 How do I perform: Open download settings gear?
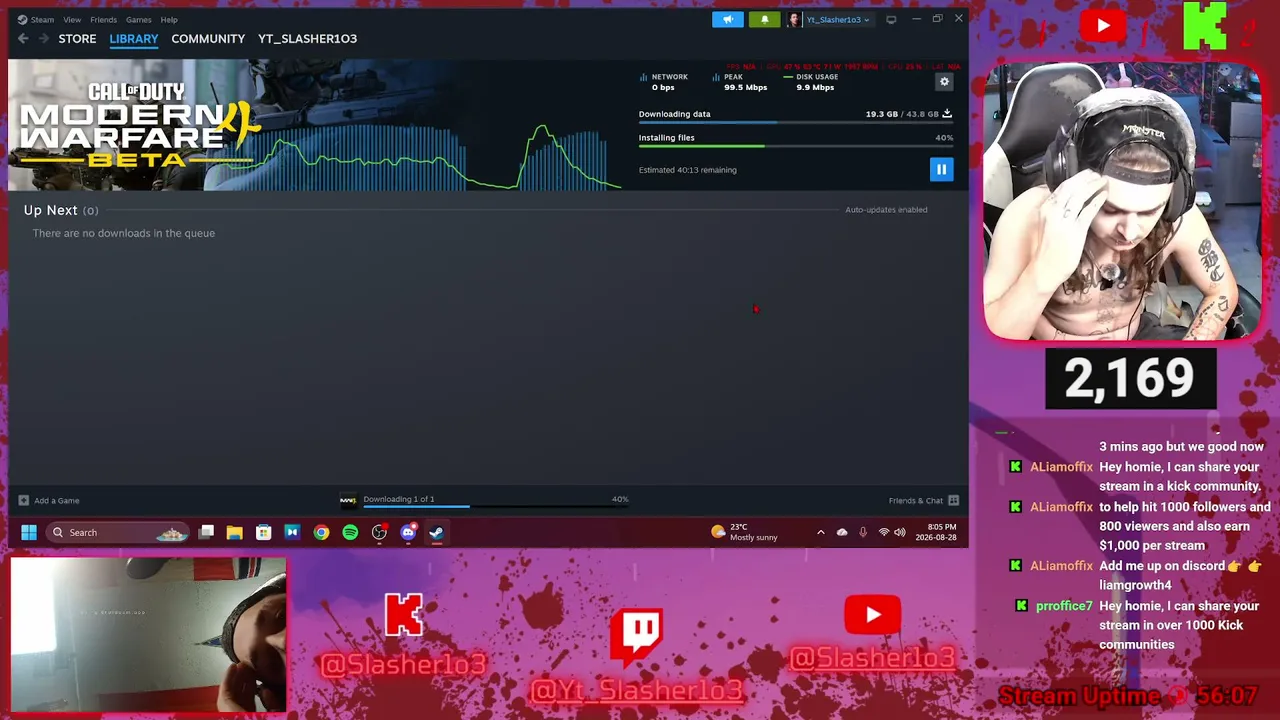[944, 82]
